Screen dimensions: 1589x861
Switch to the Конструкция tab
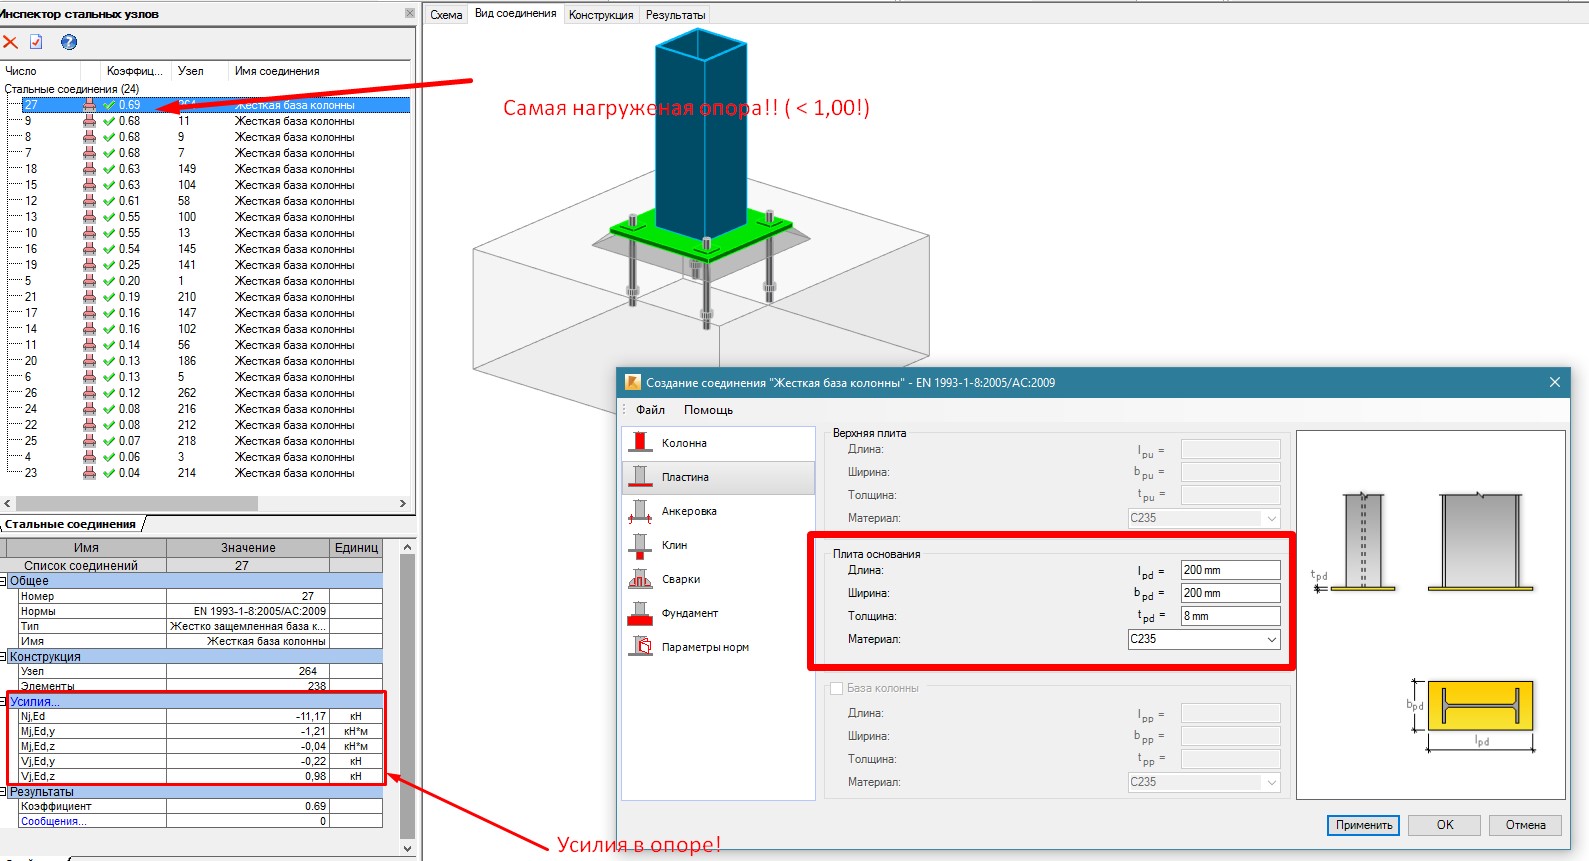[601, 15]
